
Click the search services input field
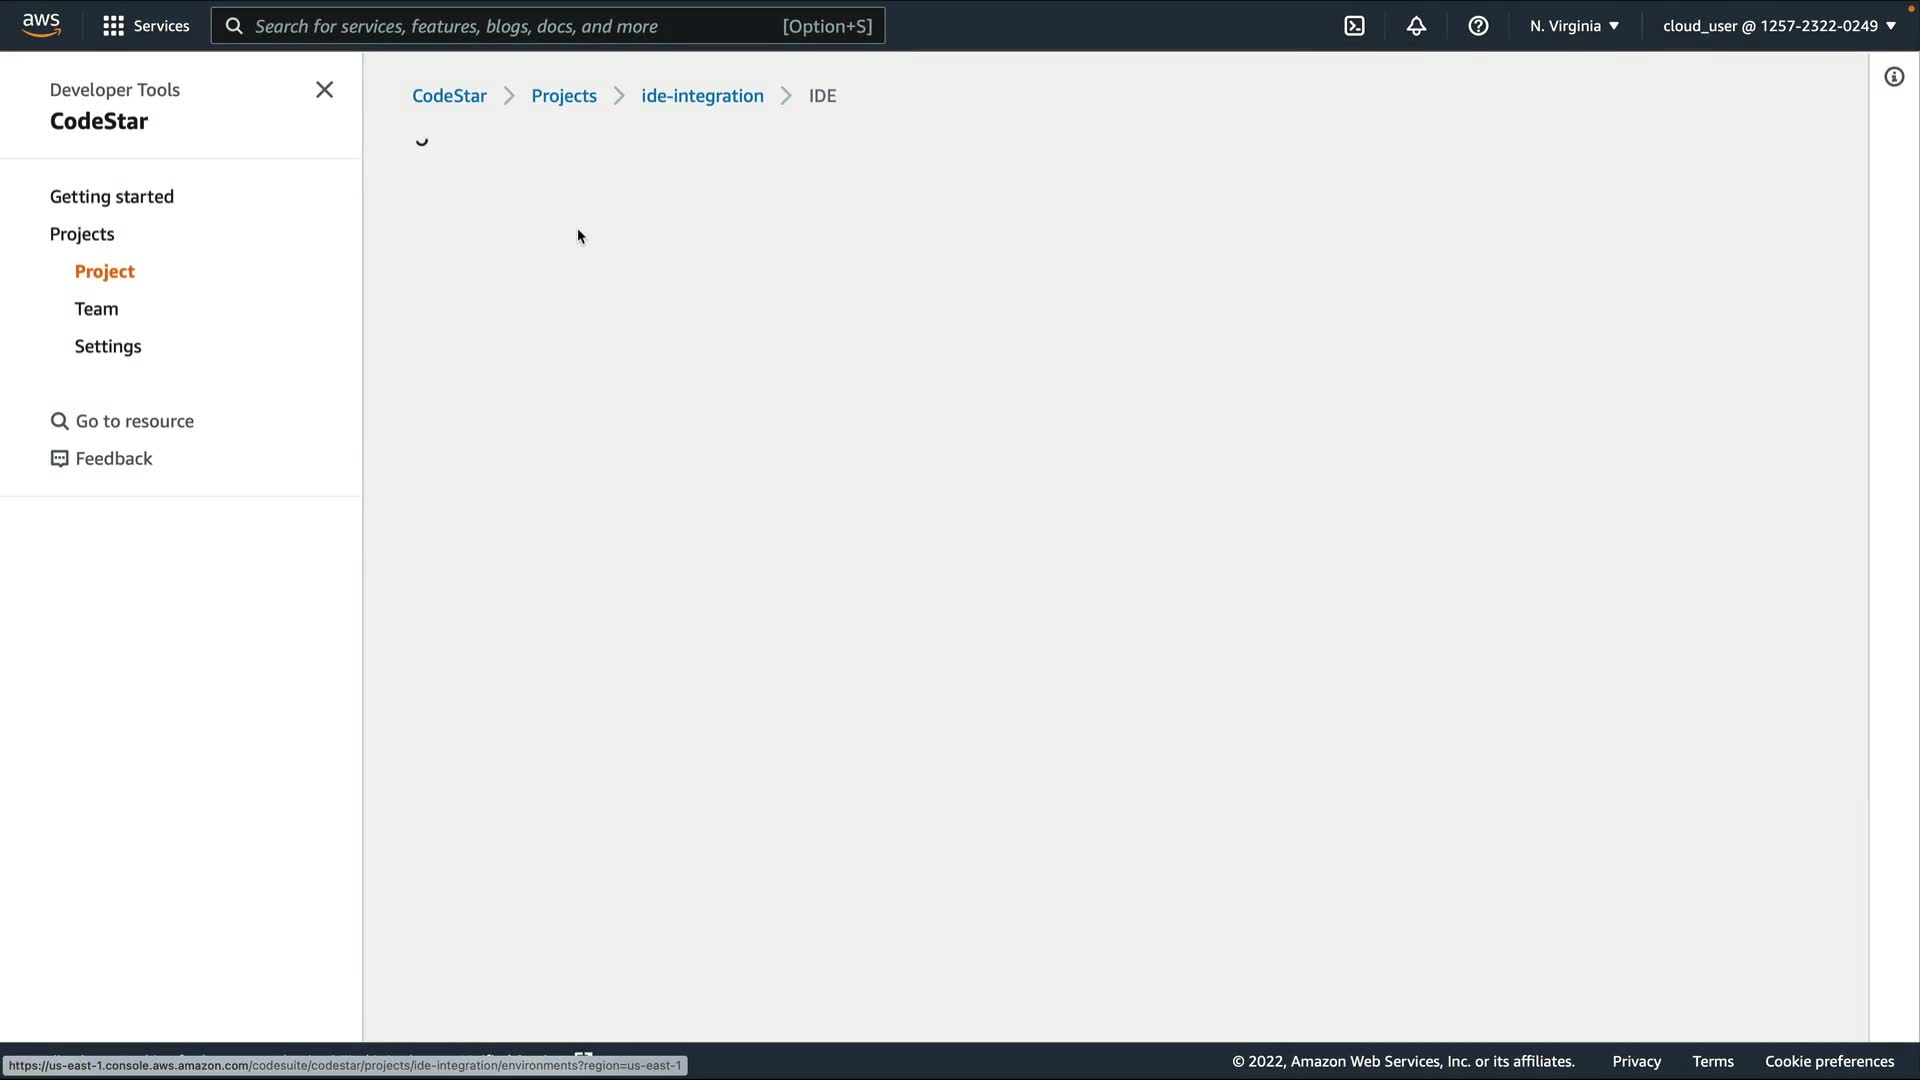click(x=515, y=26)
